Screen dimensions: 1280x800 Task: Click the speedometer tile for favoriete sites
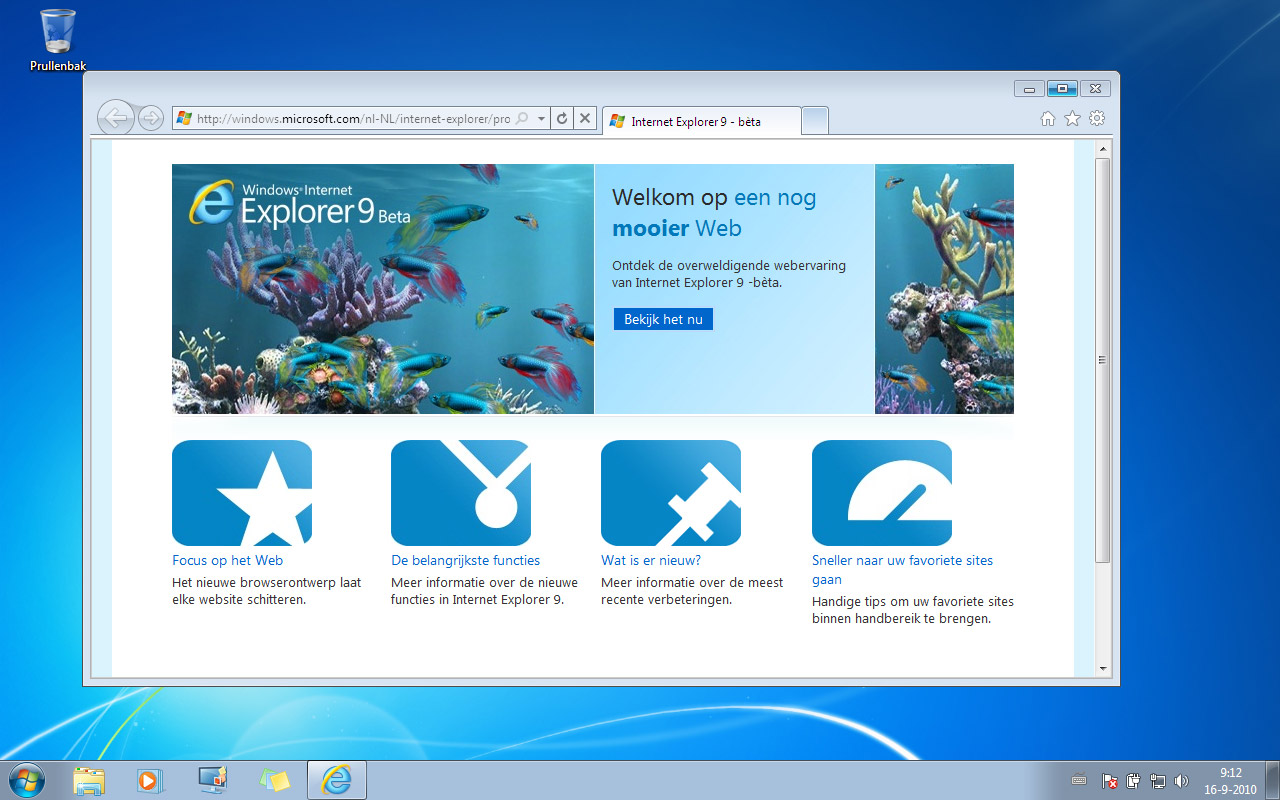pos(882,493)
